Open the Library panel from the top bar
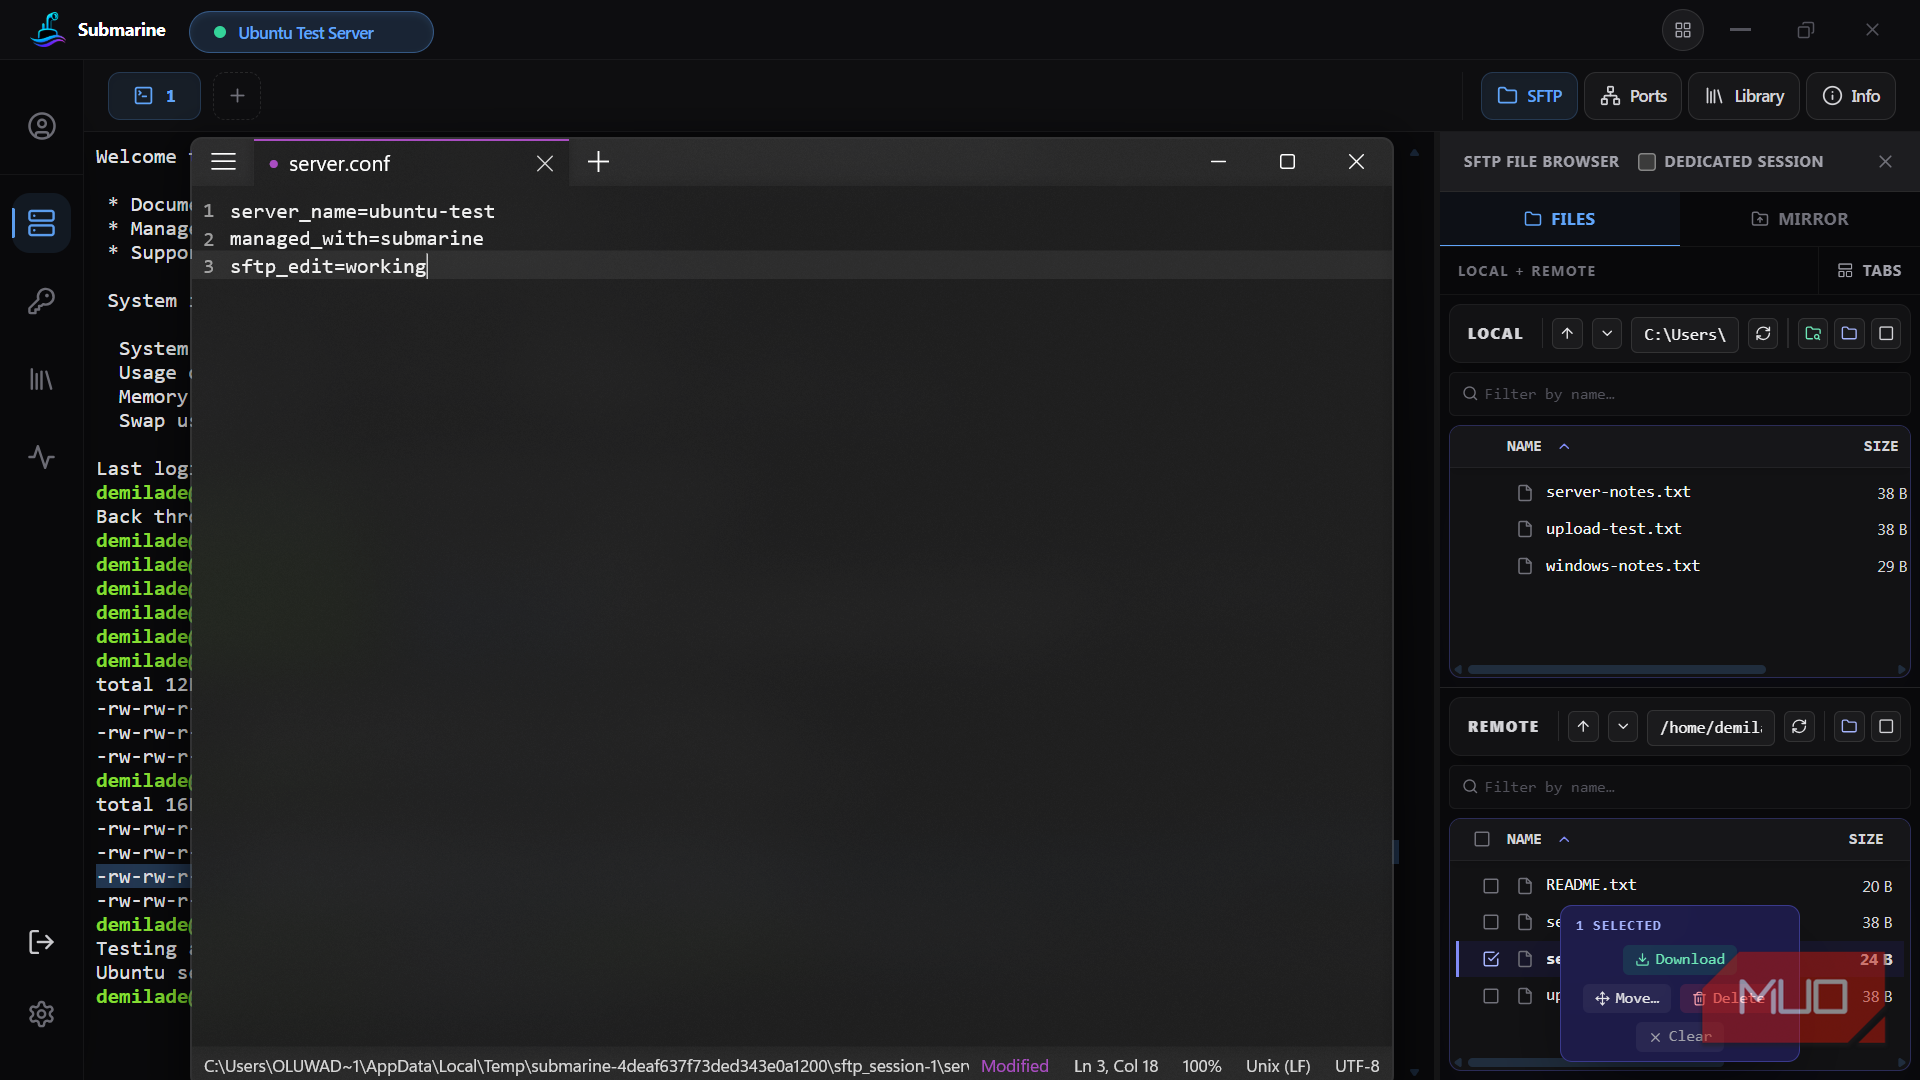Screen dimensions: 1920x1080 click(1744, 96)
